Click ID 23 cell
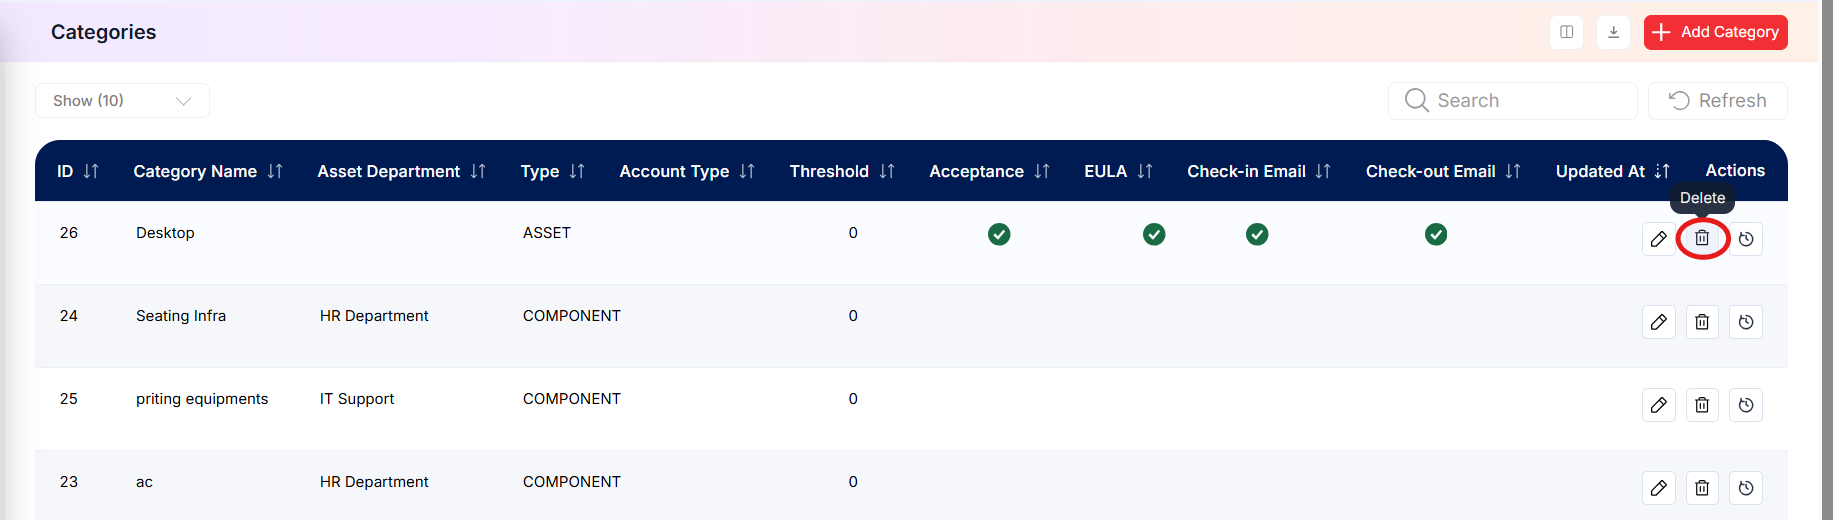Viewport: 1835px width, 520px height. click(69, 482)
